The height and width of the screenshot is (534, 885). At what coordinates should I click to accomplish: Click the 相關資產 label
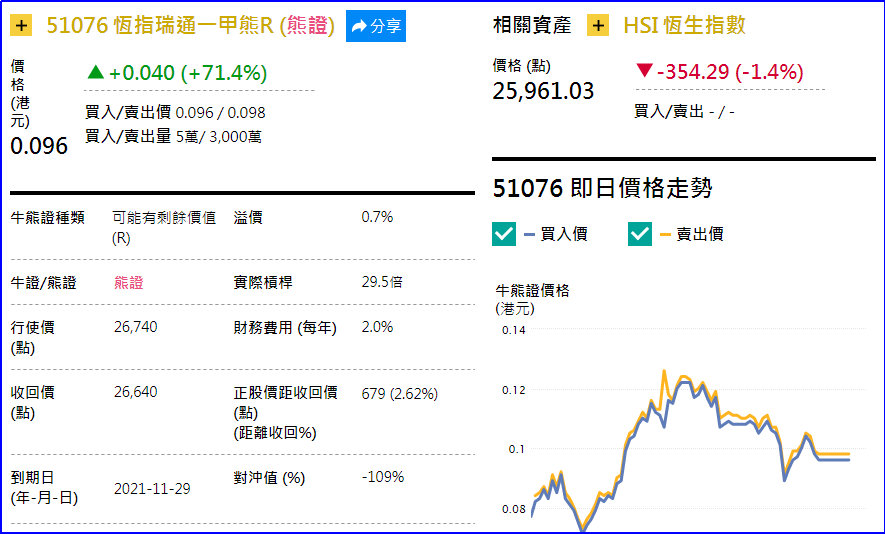532,25
